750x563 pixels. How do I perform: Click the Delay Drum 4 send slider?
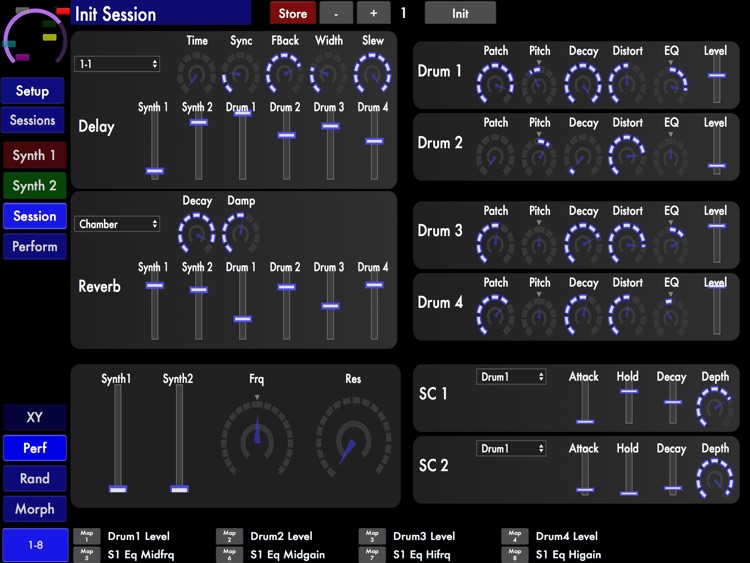coord(374,146)
